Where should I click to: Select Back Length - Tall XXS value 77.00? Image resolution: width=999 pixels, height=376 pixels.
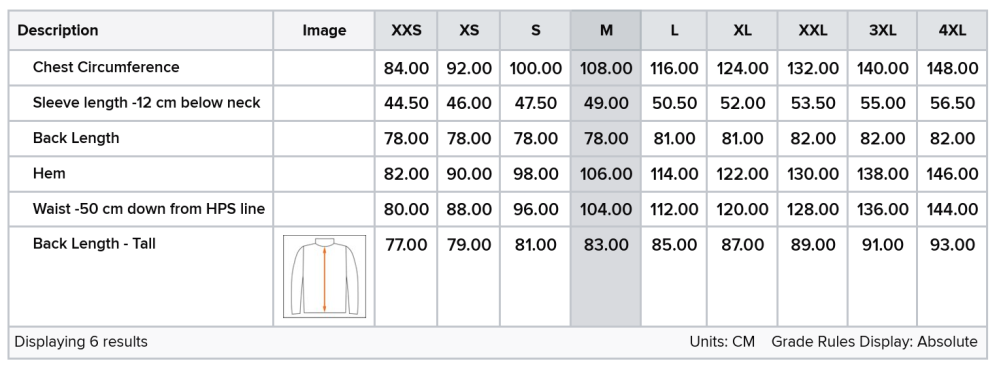[x=406, y=245]
